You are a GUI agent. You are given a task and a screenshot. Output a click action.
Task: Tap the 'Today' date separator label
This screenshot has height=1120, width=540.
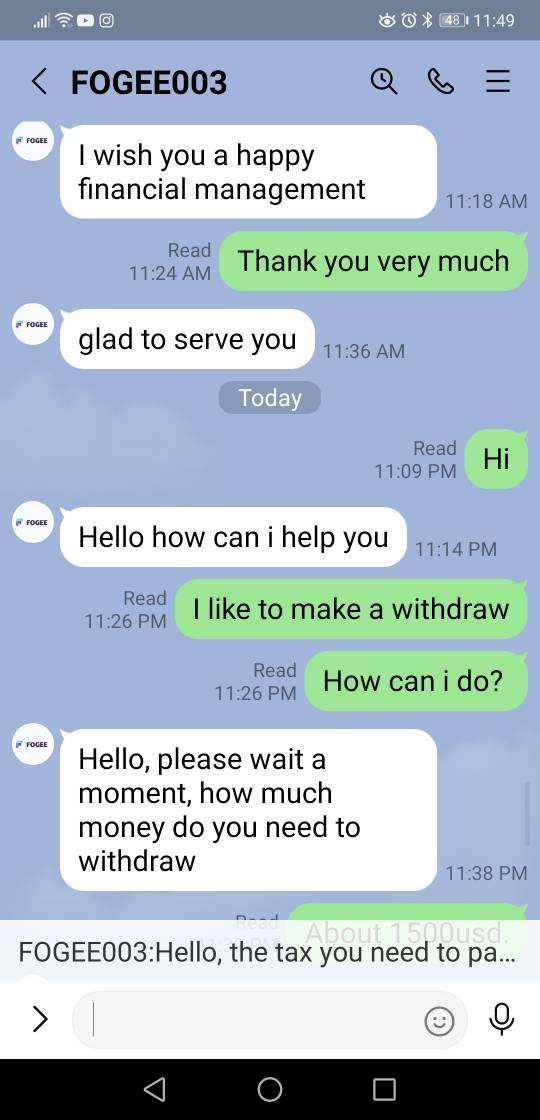(269, 398)
